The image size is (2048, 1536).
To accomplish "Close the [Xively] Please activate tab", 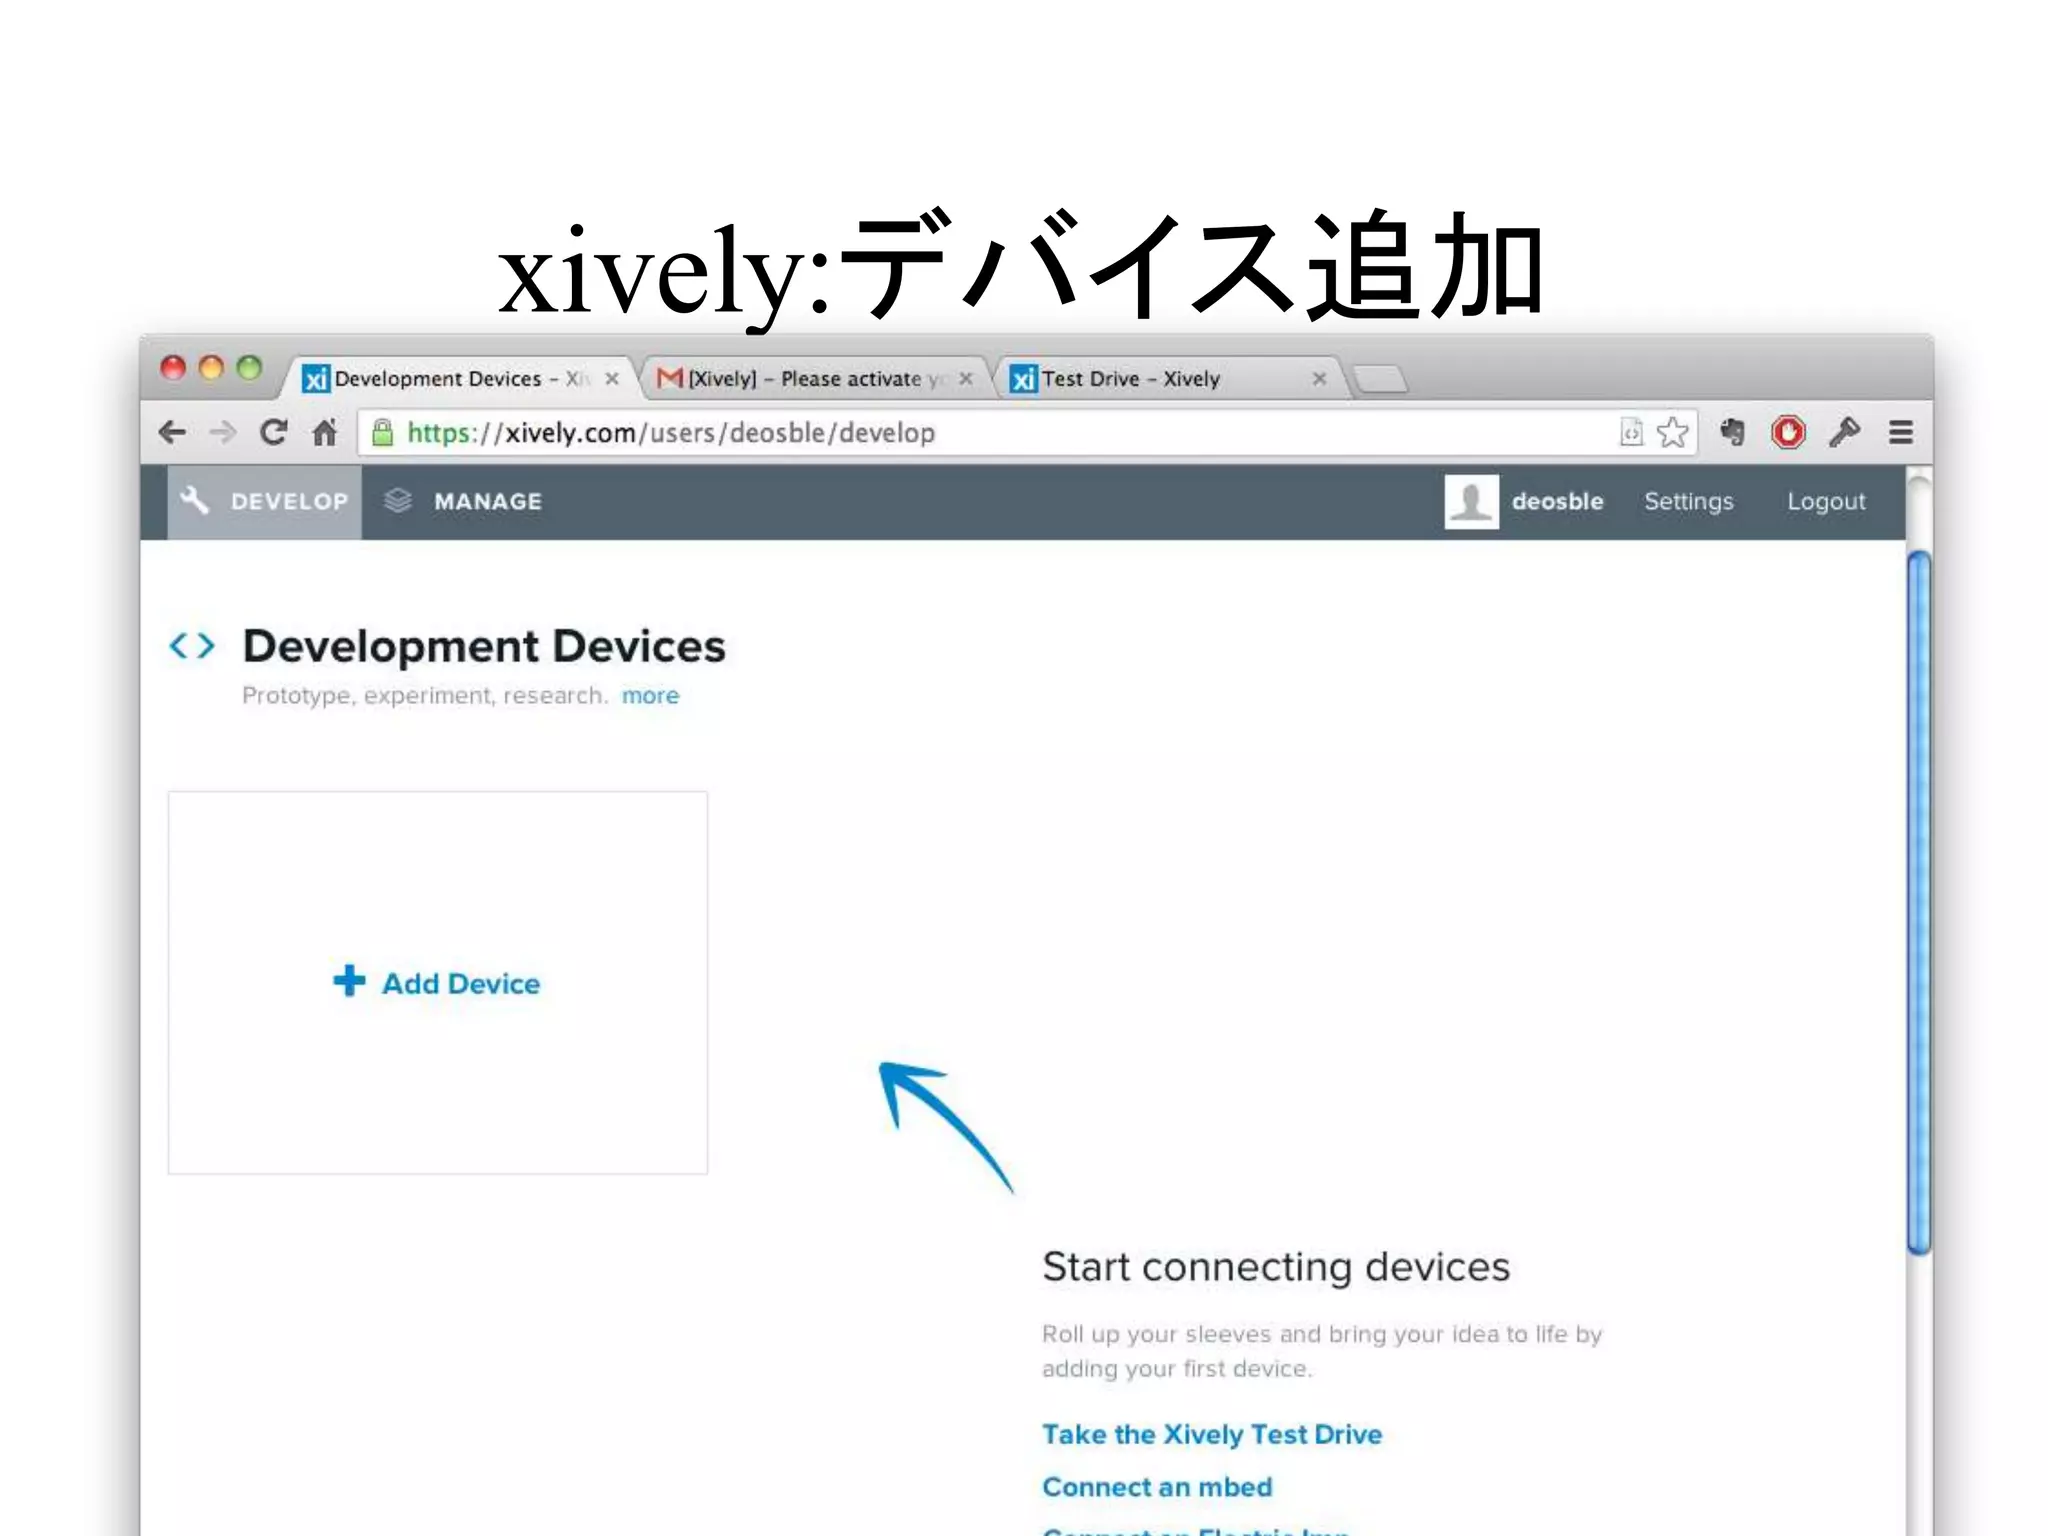I will [x=966, y=379].
